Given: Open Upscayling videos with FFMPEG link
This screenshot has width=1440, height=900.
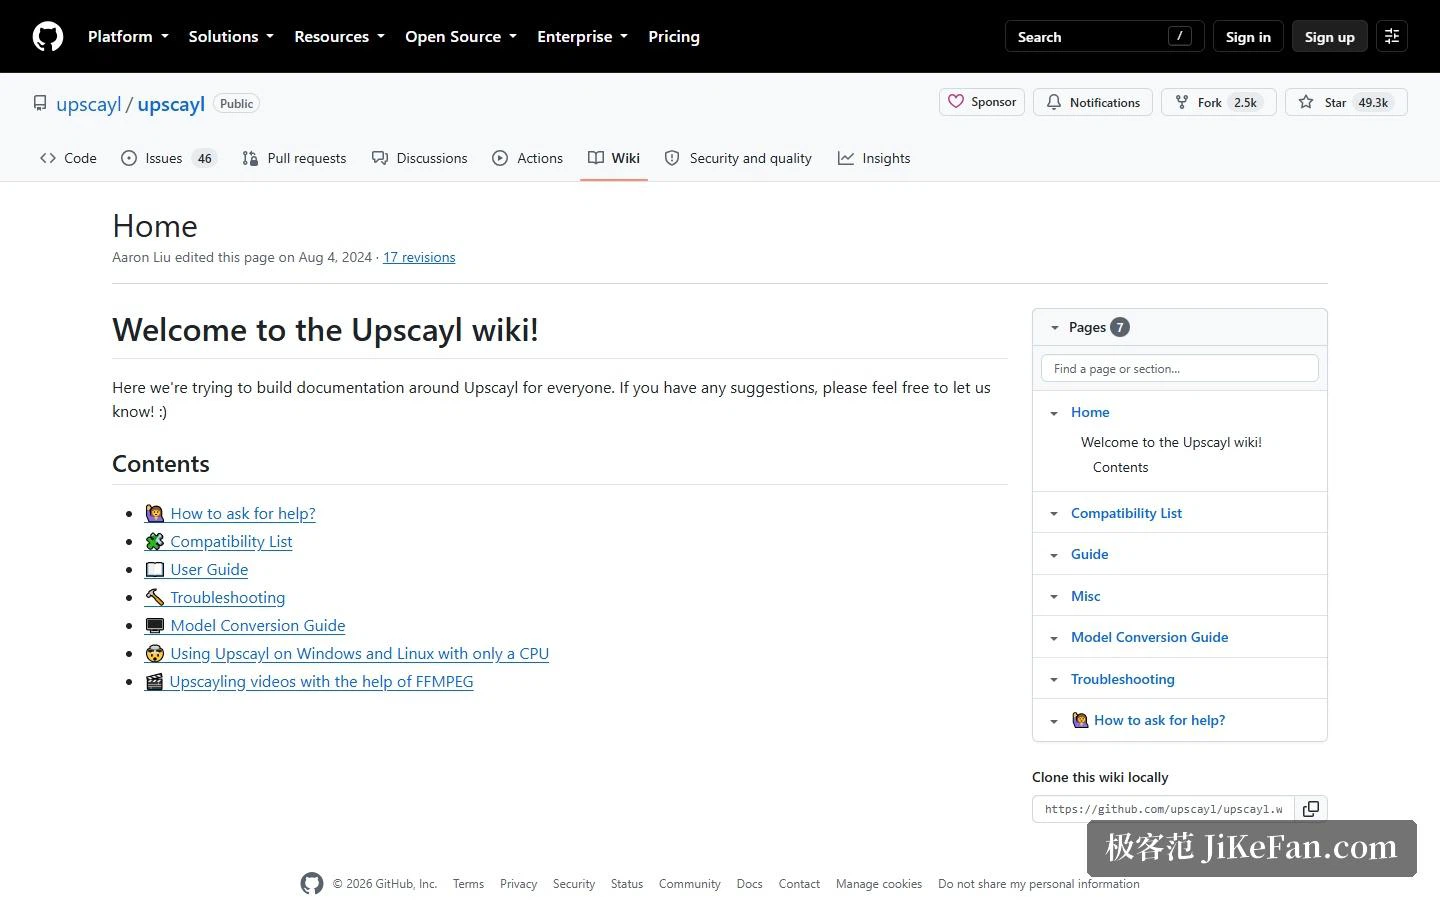Looking at the screenshot, I should 309,681.
